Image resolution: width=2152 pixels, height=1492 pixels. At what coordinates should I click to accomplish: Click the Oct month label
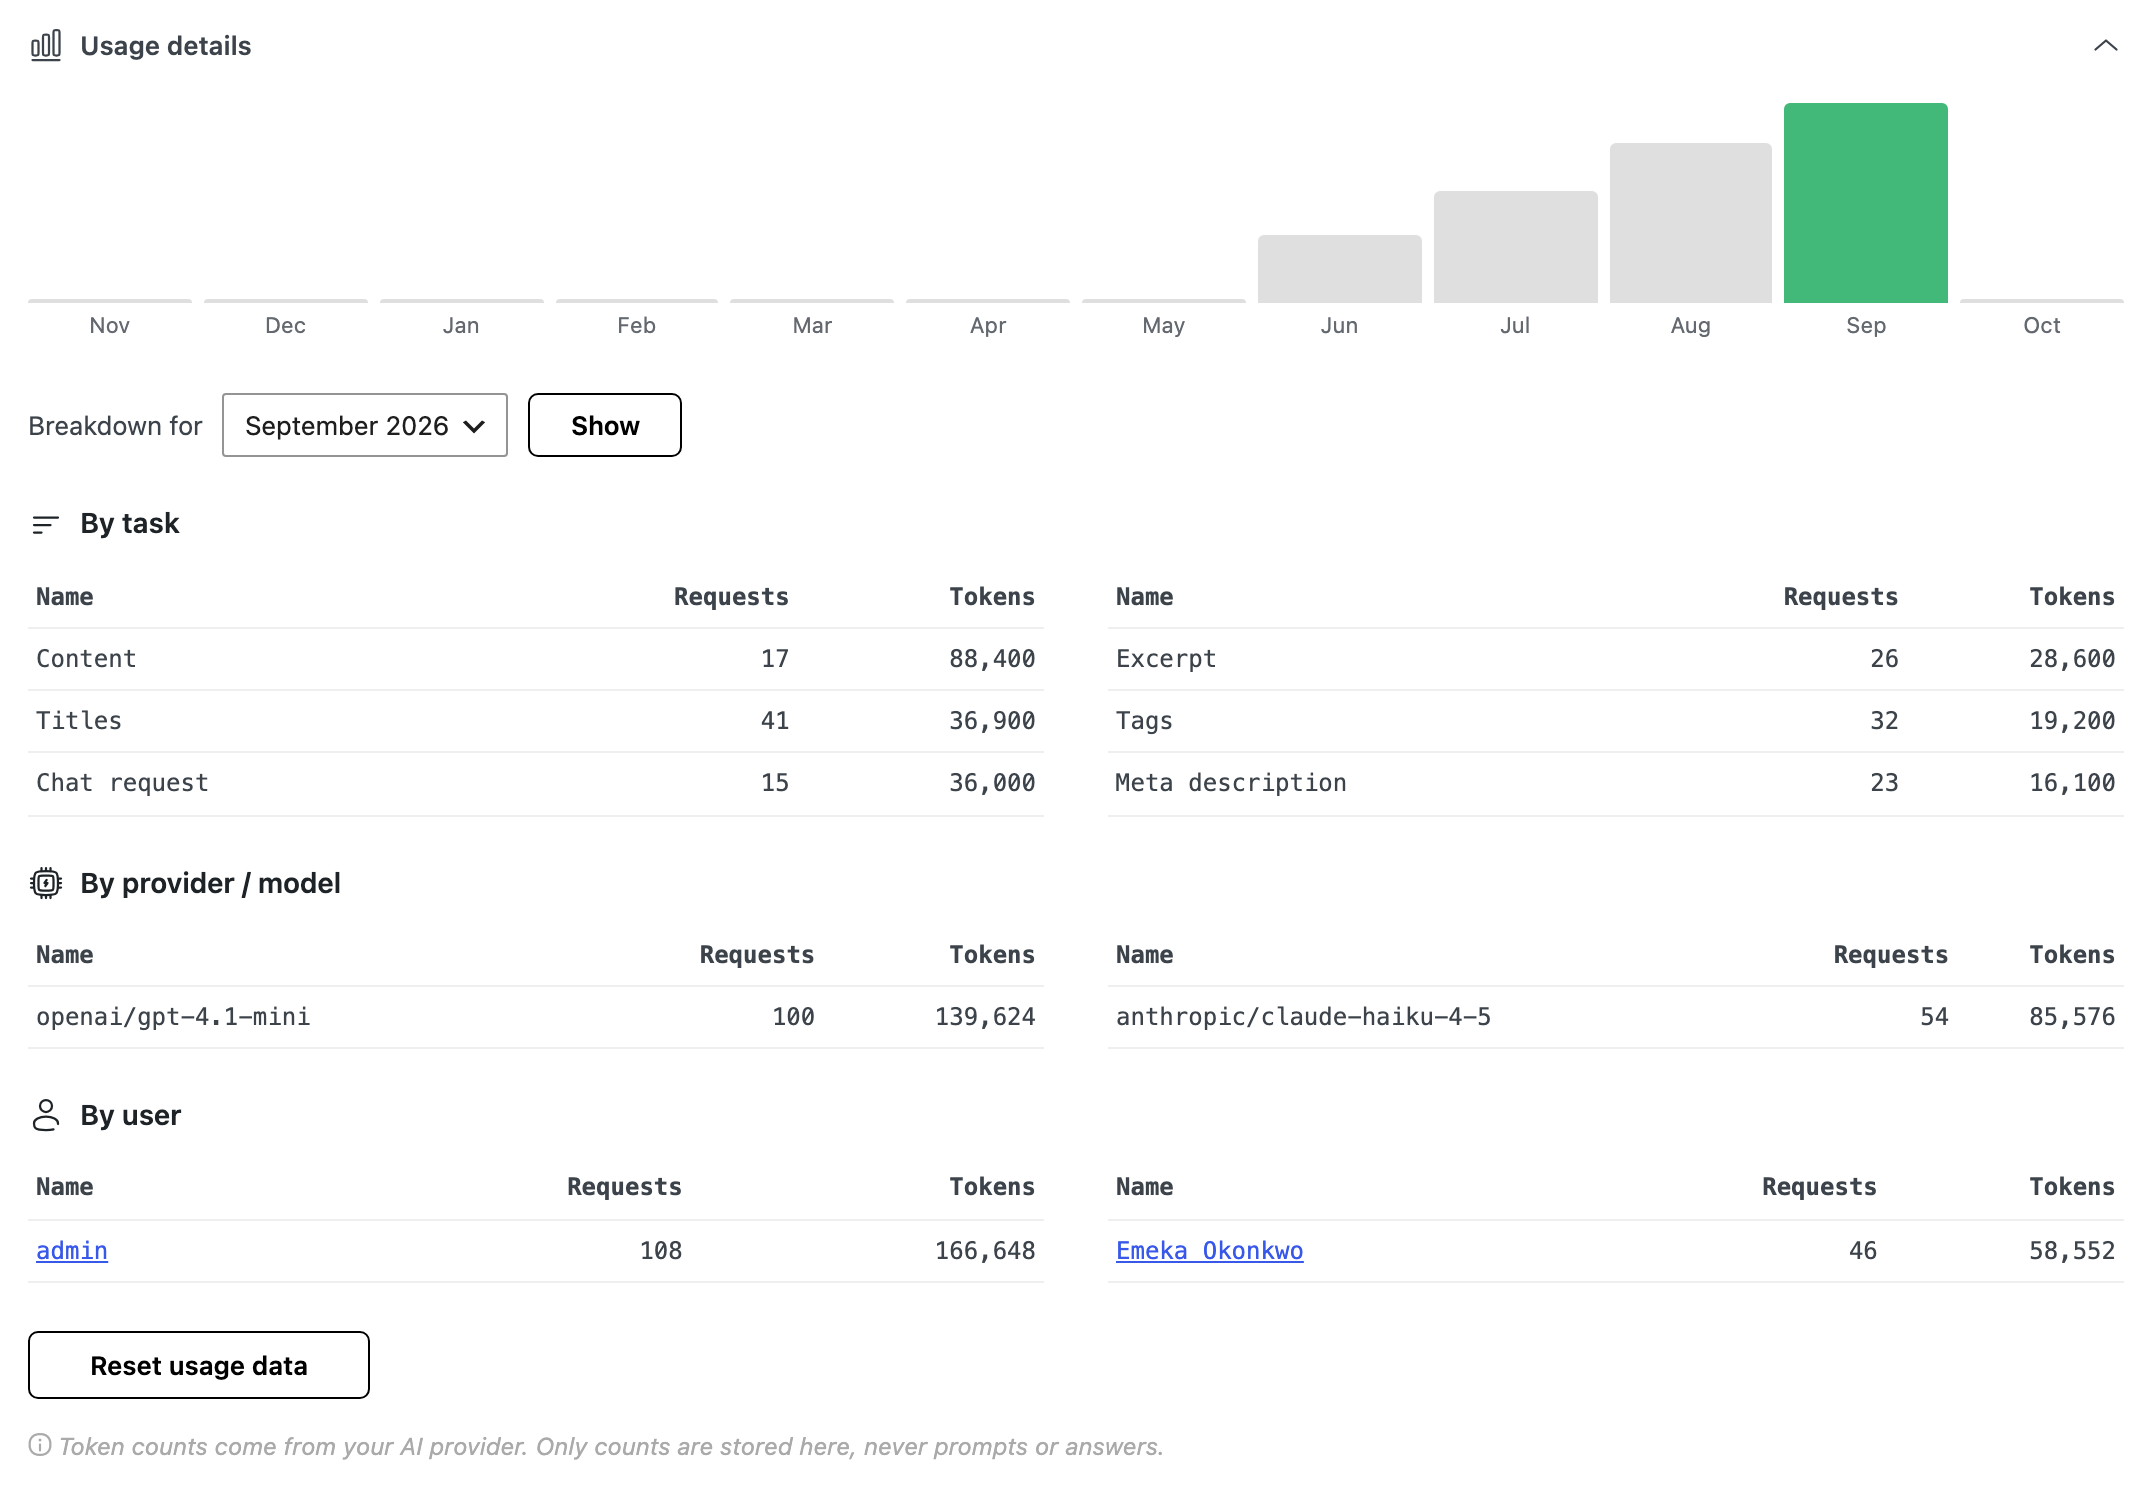point(2042,325)
